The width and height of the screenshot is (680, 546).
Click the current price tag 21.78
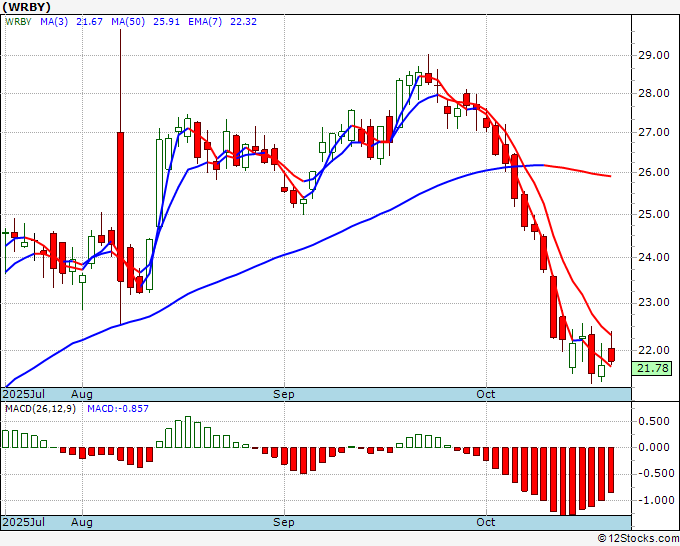point(654,368)
